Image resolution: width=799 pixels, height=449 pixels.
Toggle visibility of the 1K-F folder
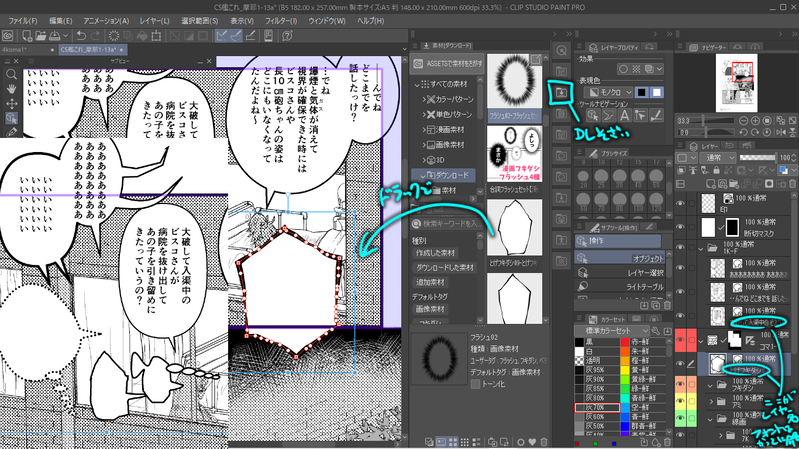tap(680, 248)
